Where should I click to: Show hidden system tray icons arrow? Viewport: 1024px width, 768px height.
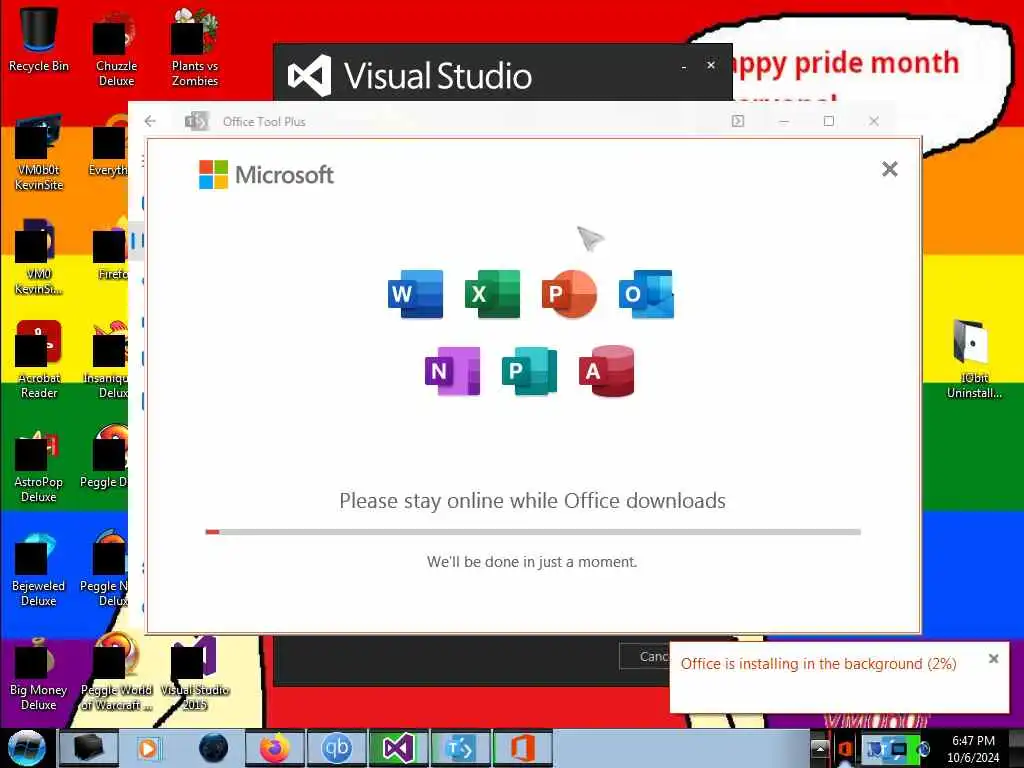820,748
